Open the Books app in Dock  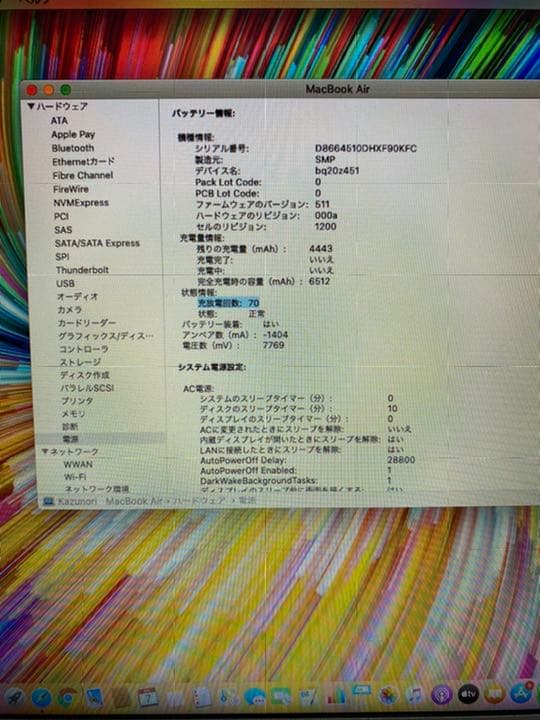pyautogui.click(x=495, y=693)
